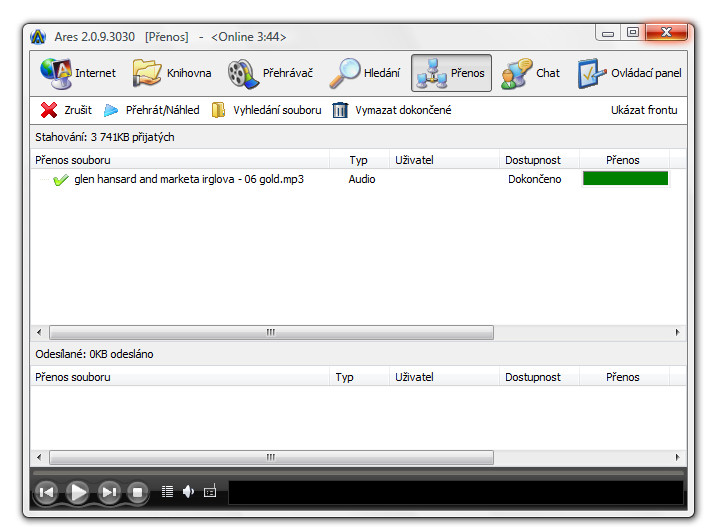Click the Hledání magnifying glass icon
This screenshot has width=709, height=529.
[x=345, y=73]
